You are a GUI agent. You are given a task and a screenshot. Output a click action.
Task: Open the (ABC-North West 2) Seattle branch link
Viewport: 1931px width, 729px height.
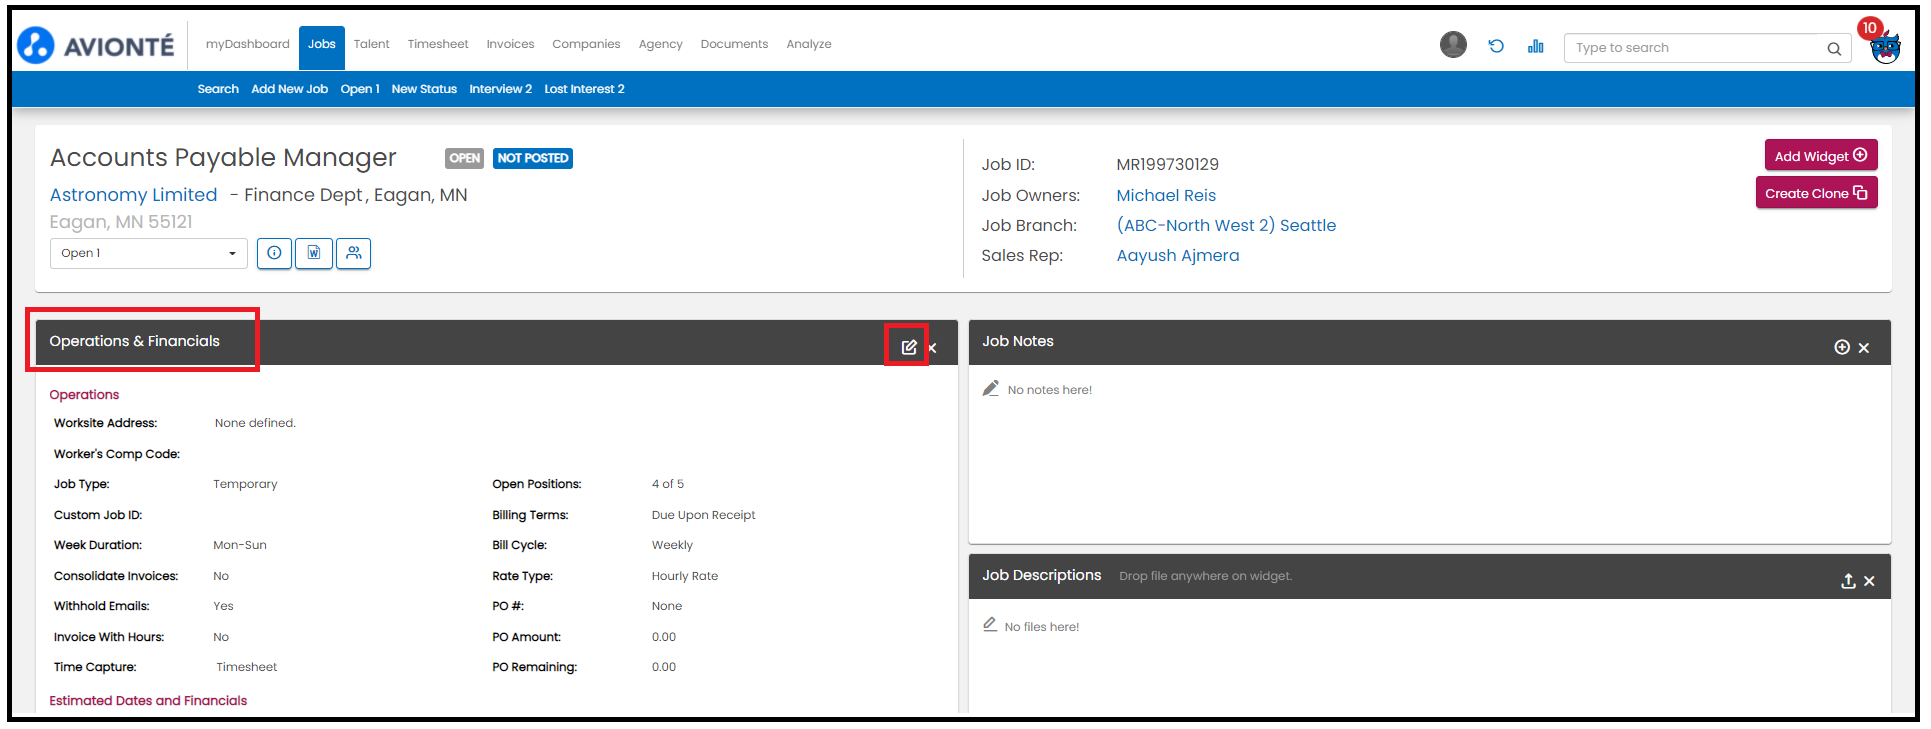(x=1226, y=225)
